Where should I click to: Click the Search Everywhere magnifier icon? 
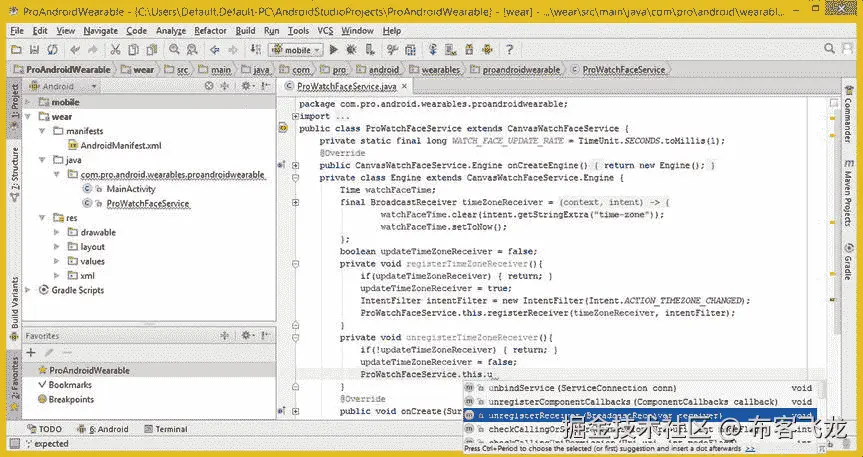pyautogui.click(x=829, y=49)
